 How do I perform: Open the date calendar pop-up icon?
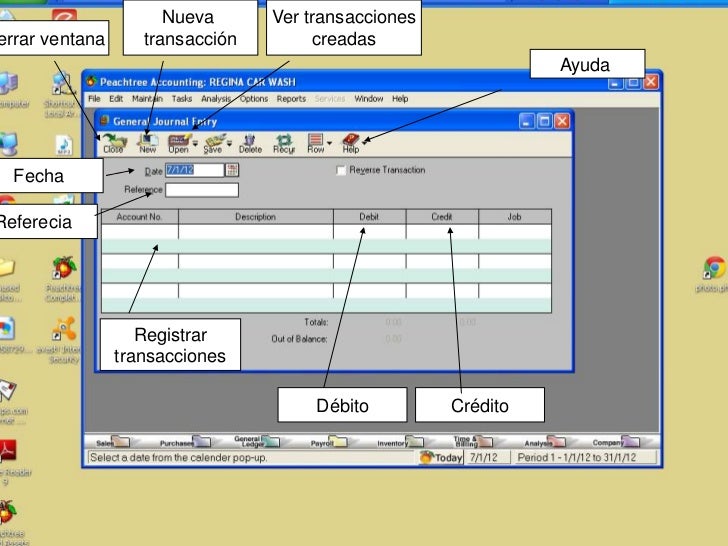click(232, 170)
